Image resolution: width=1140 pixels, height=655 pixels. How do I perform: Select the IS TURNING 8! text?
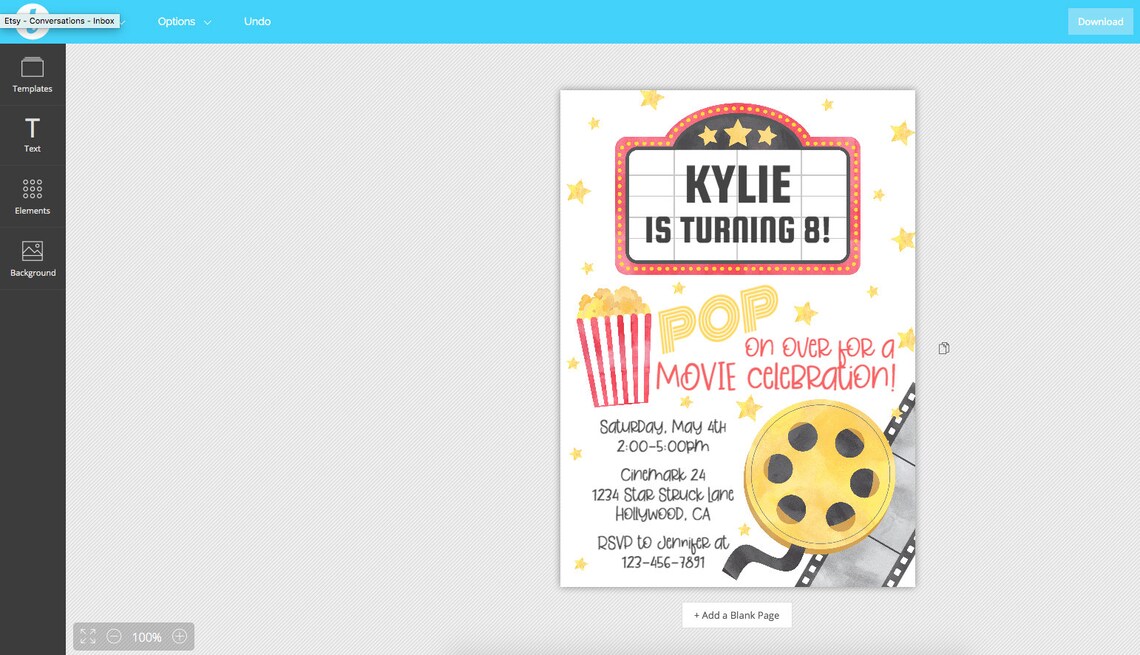coord(737,230)
